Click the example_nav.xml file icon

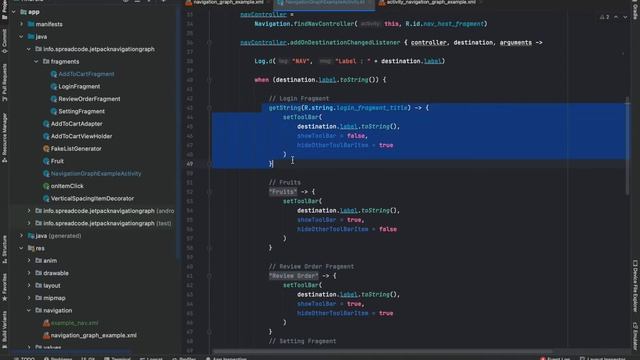pyautogui.click(x=46, y=323)
